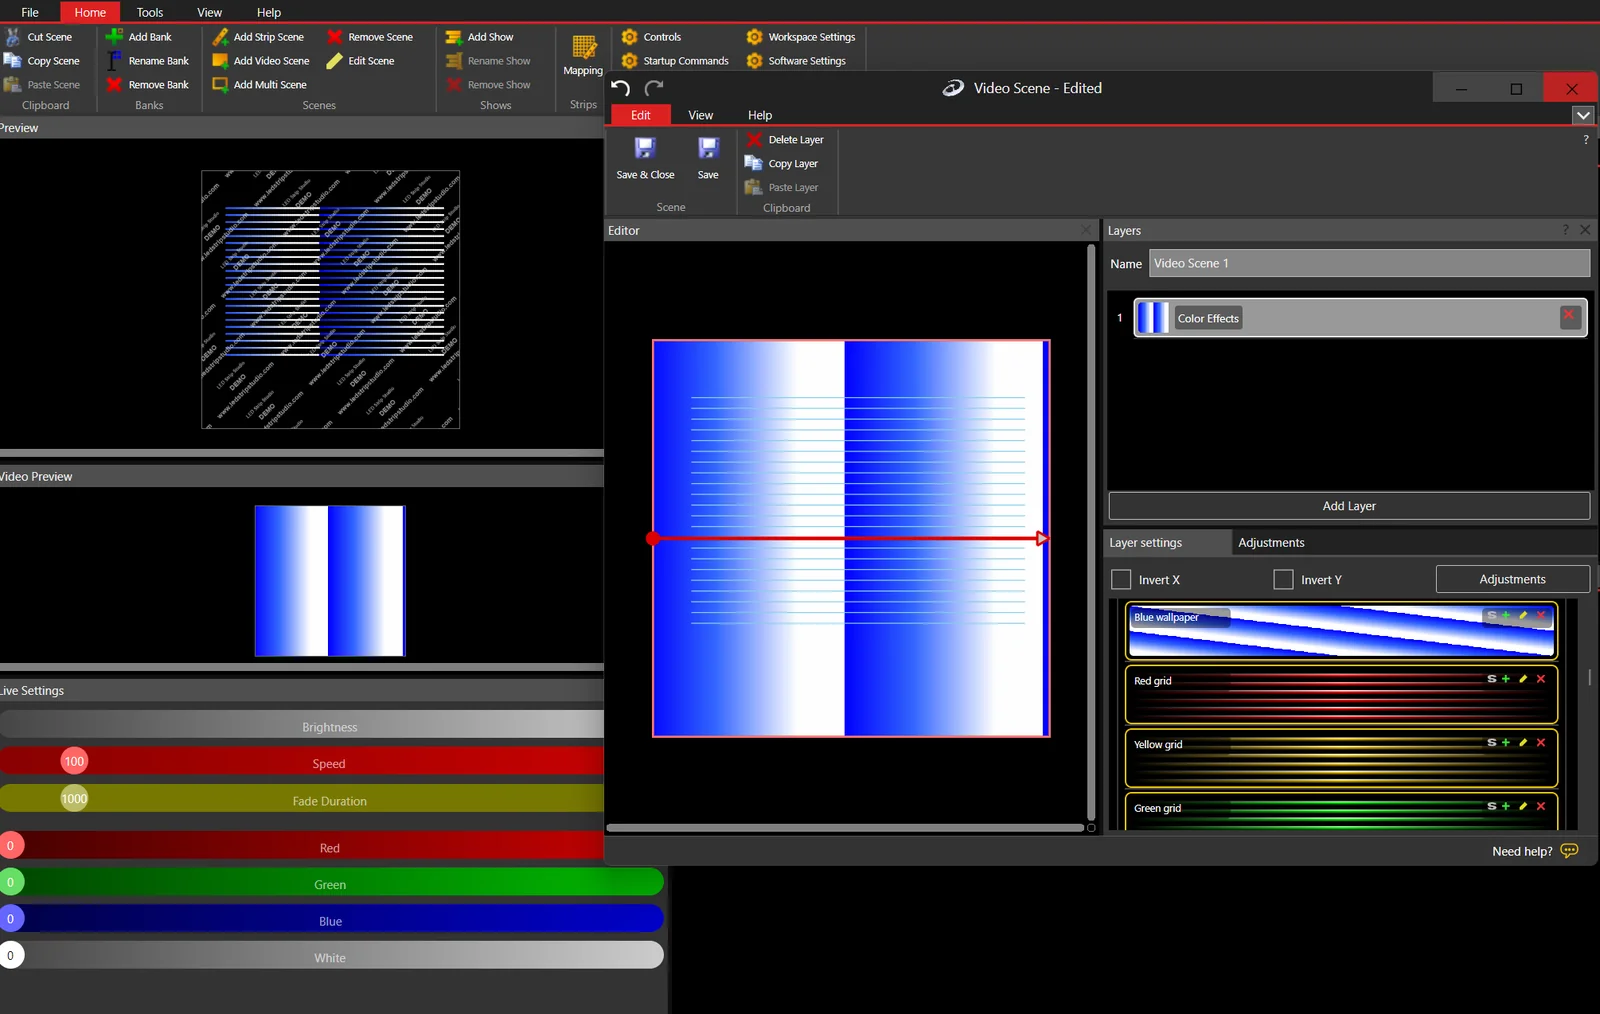1600x1014 pixels.
Task: Click the Name field containing Video Scene 1
Action: 1369,263
